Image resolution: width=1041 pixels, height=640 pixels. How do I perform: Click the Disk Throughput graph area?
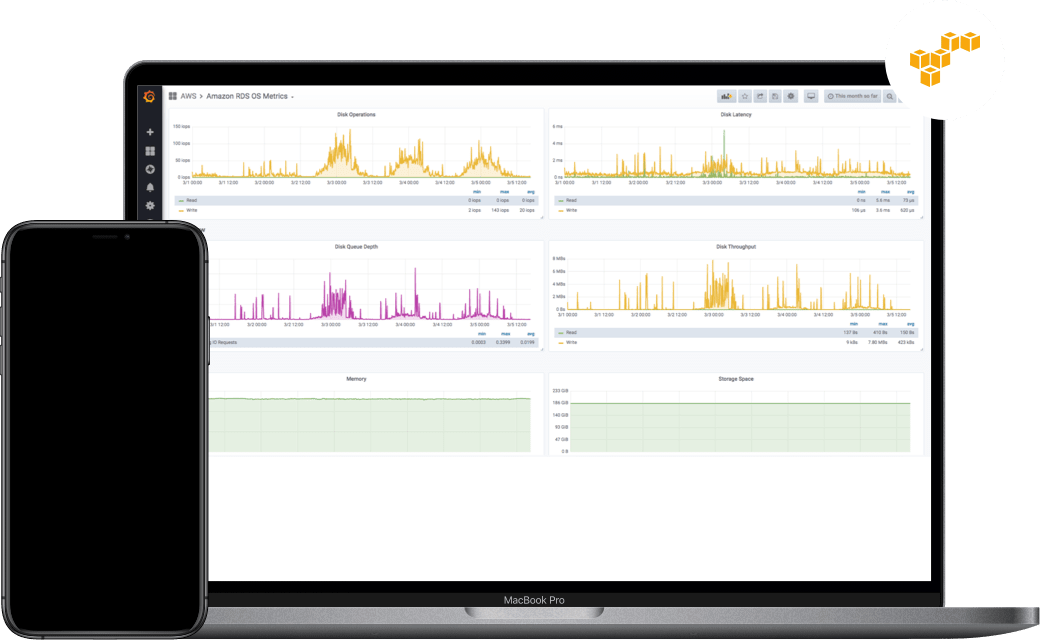737,284
